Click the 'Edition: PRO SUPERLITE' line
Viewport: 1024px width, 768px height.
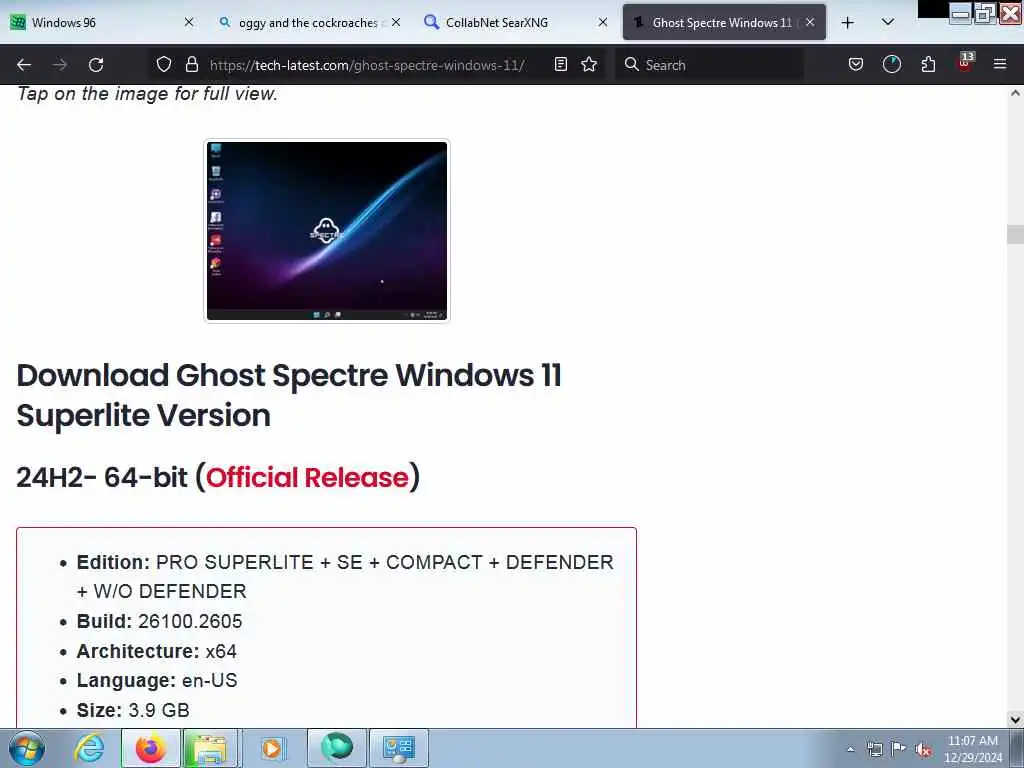click(x=345, y=577)
